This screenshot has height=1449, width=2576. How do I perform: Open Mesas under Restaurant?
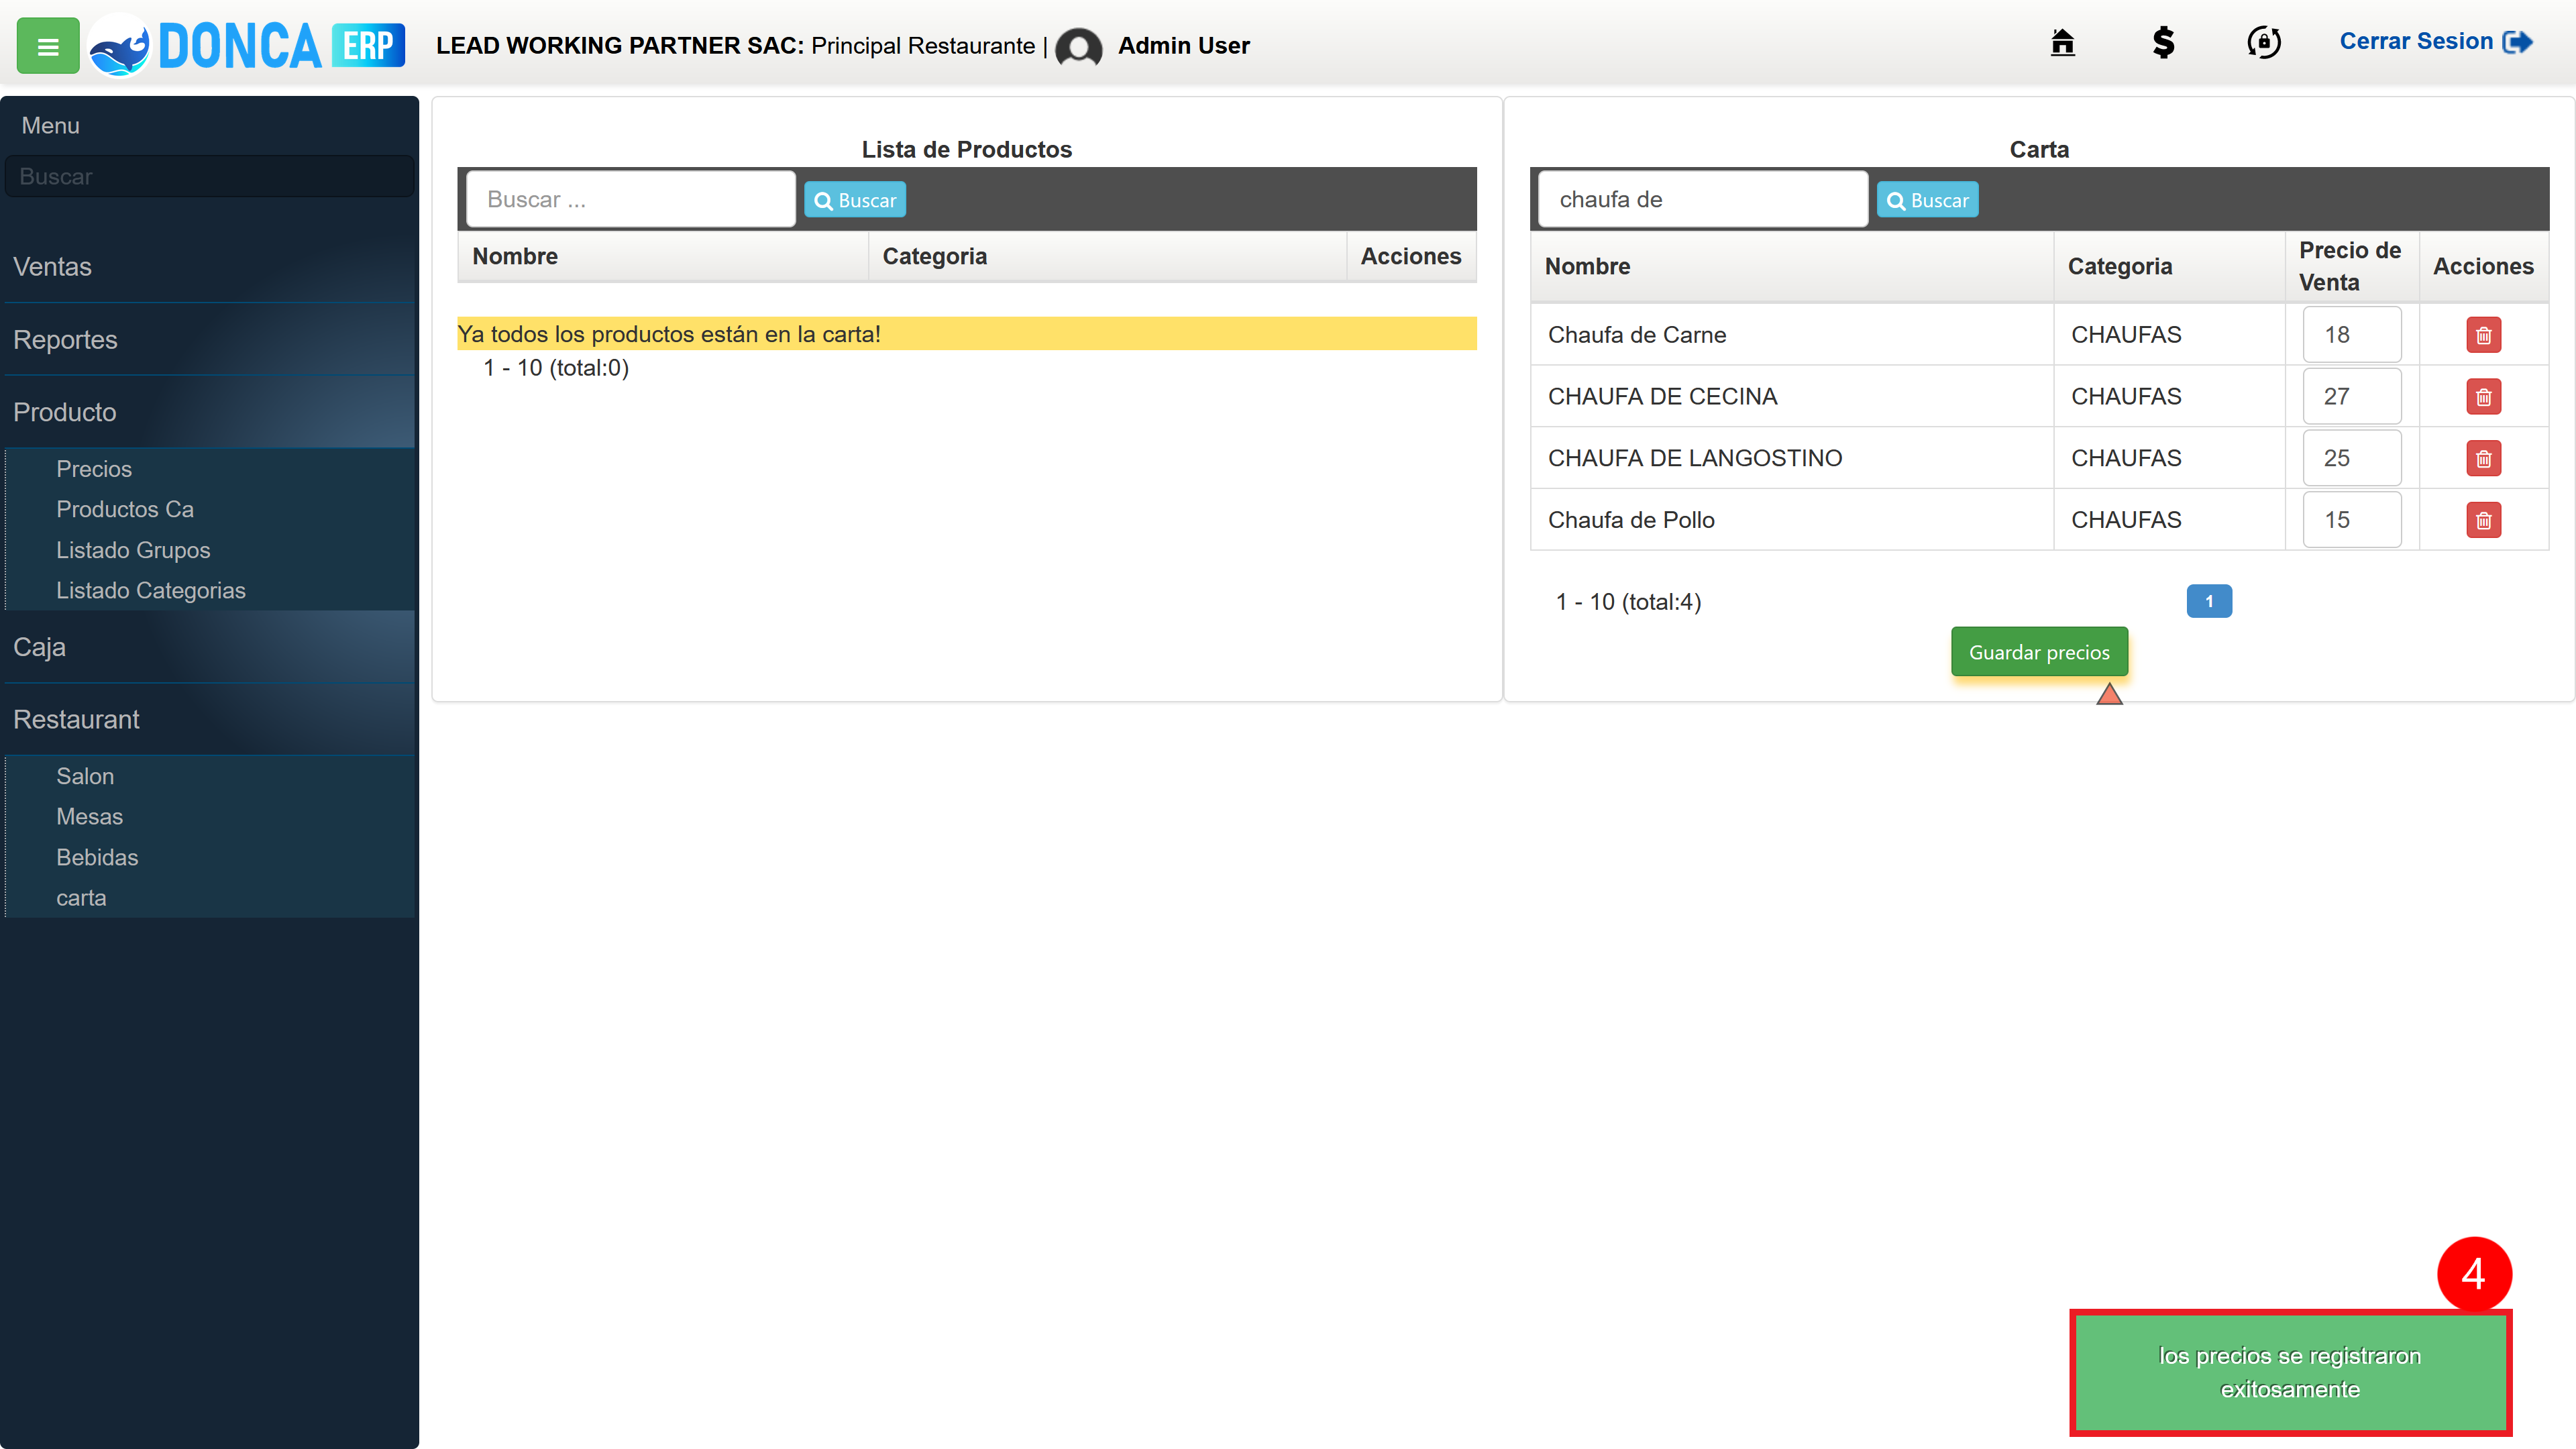(90, 816)
